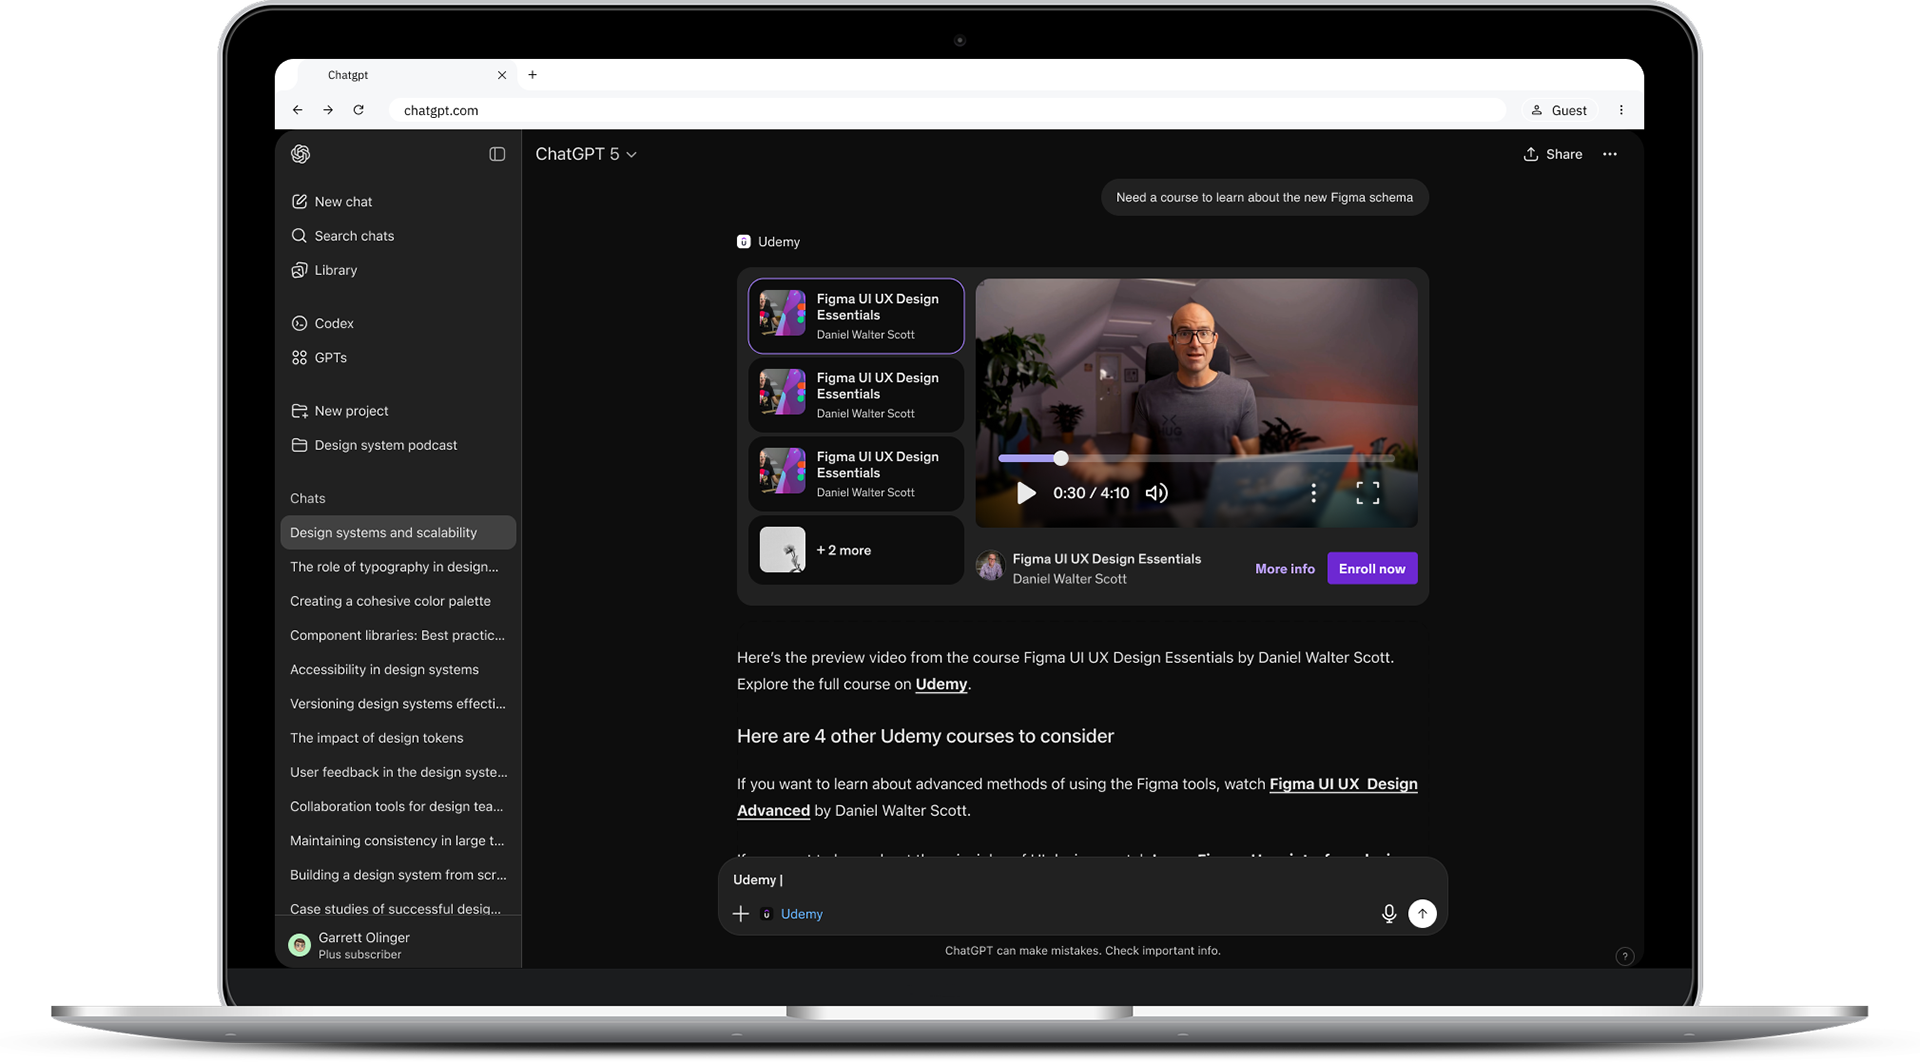Screen dimensions: 1920x1062
Task: Select the Chatgpt browser tab
Action: [405, 75]
